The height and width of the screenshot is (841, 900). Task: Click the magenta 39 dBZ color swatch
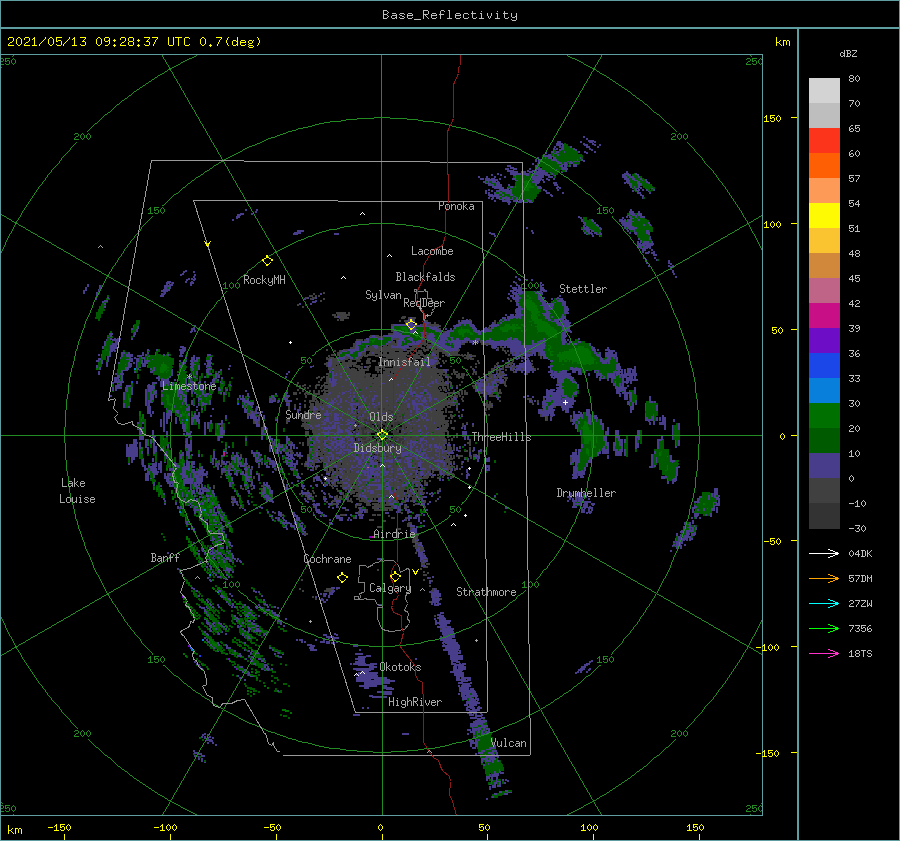[x=824, y=316]
